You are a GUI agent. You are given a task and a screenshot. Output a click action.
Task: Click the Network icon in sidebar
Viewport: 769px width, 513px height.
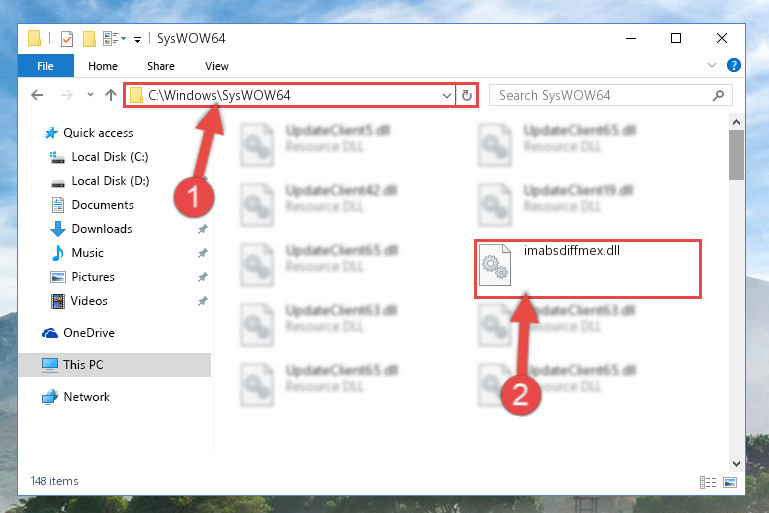coord(50,397)
